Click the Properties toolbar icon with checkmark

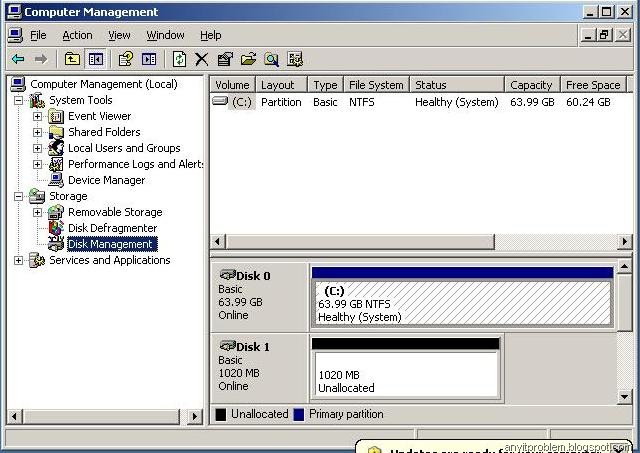225,59
